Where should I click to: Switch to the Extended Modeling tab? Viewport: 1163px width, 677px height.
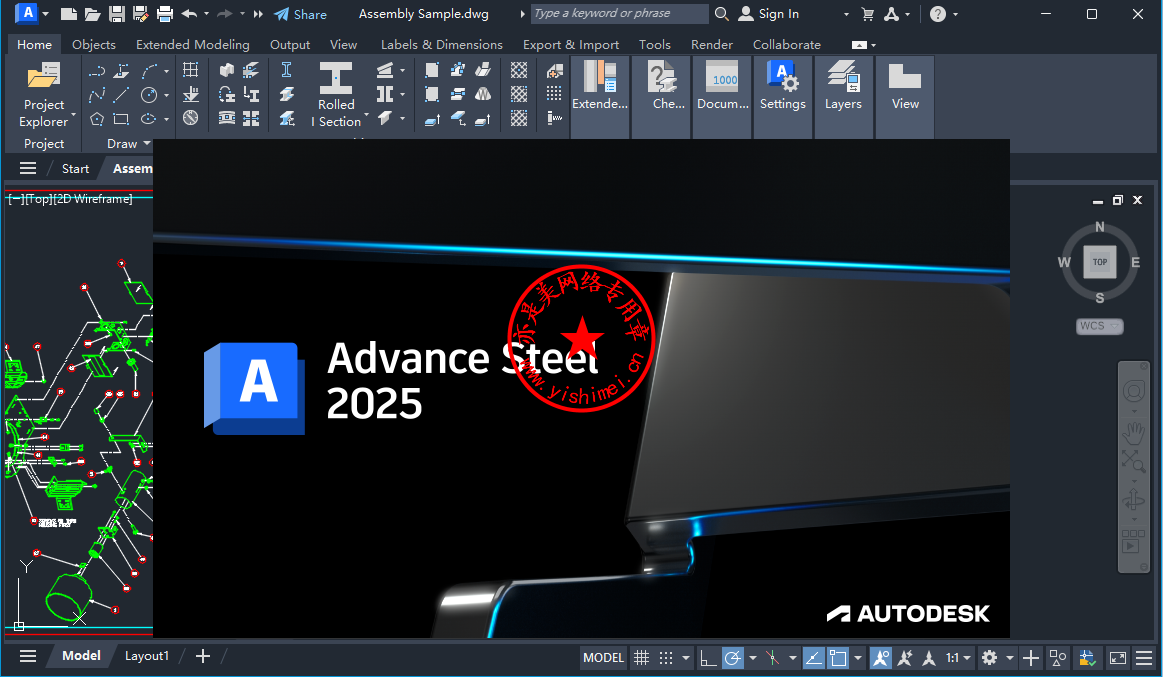pyautogui.click(x=193, y=44)
